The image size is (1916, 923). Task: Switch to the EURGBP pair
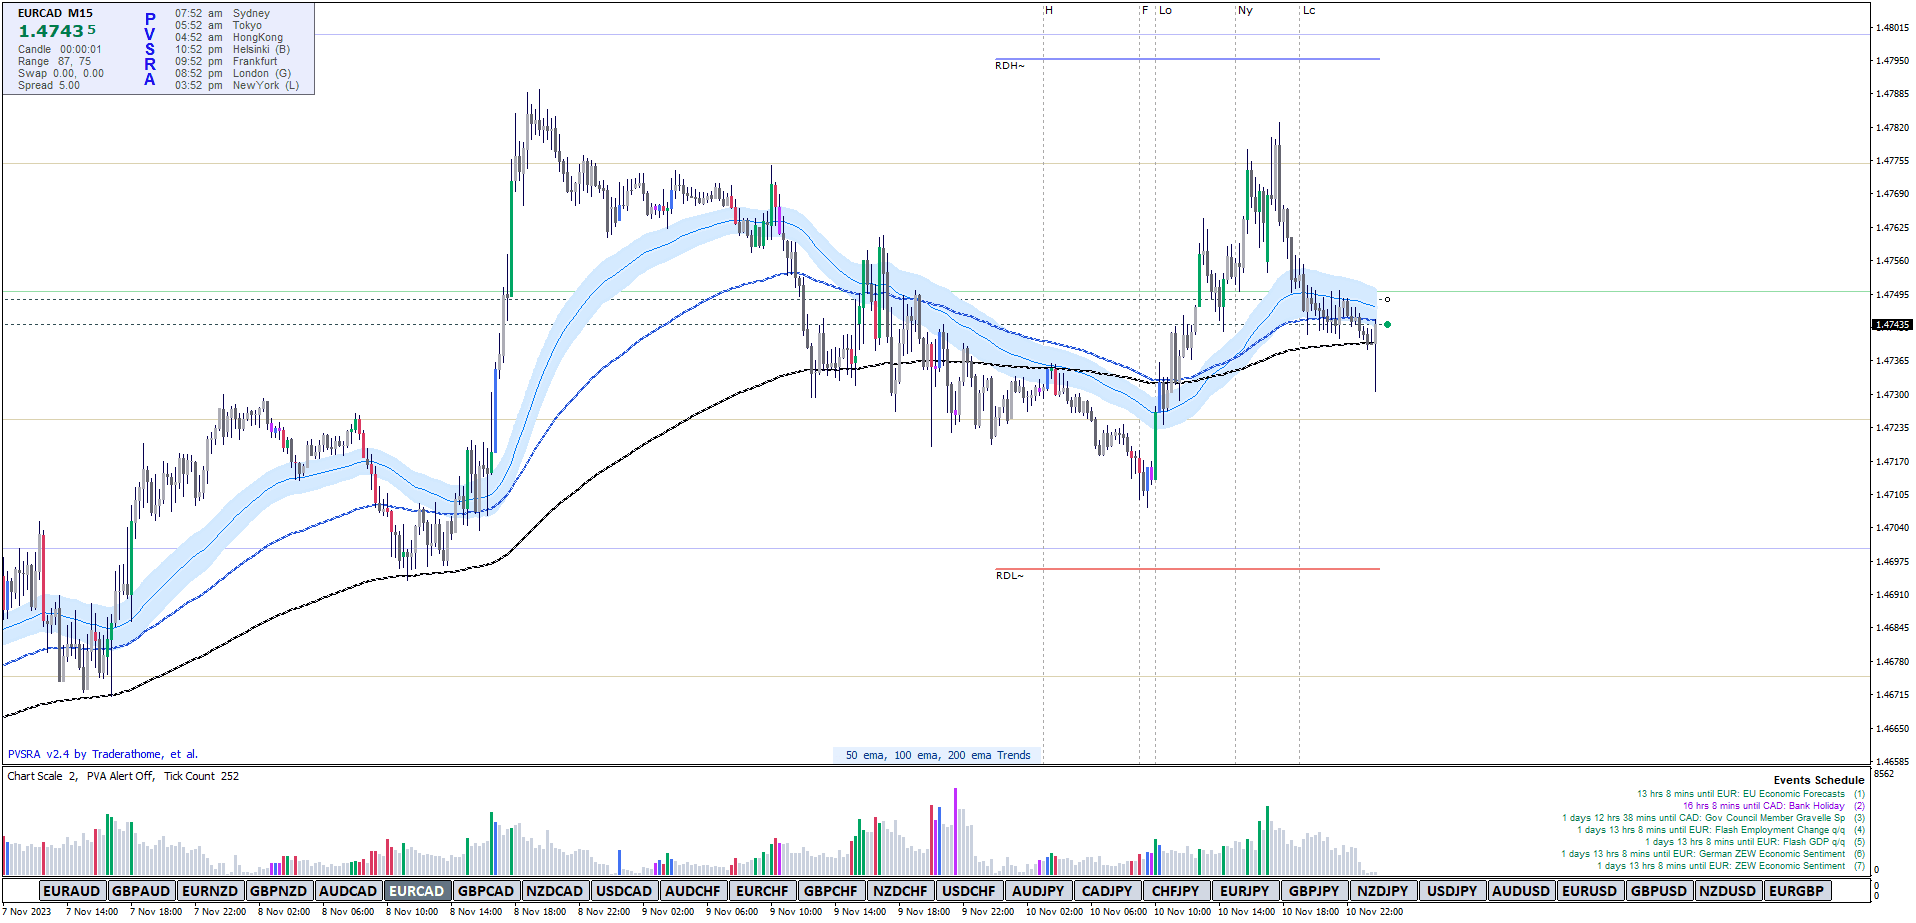pos(1796,891)
